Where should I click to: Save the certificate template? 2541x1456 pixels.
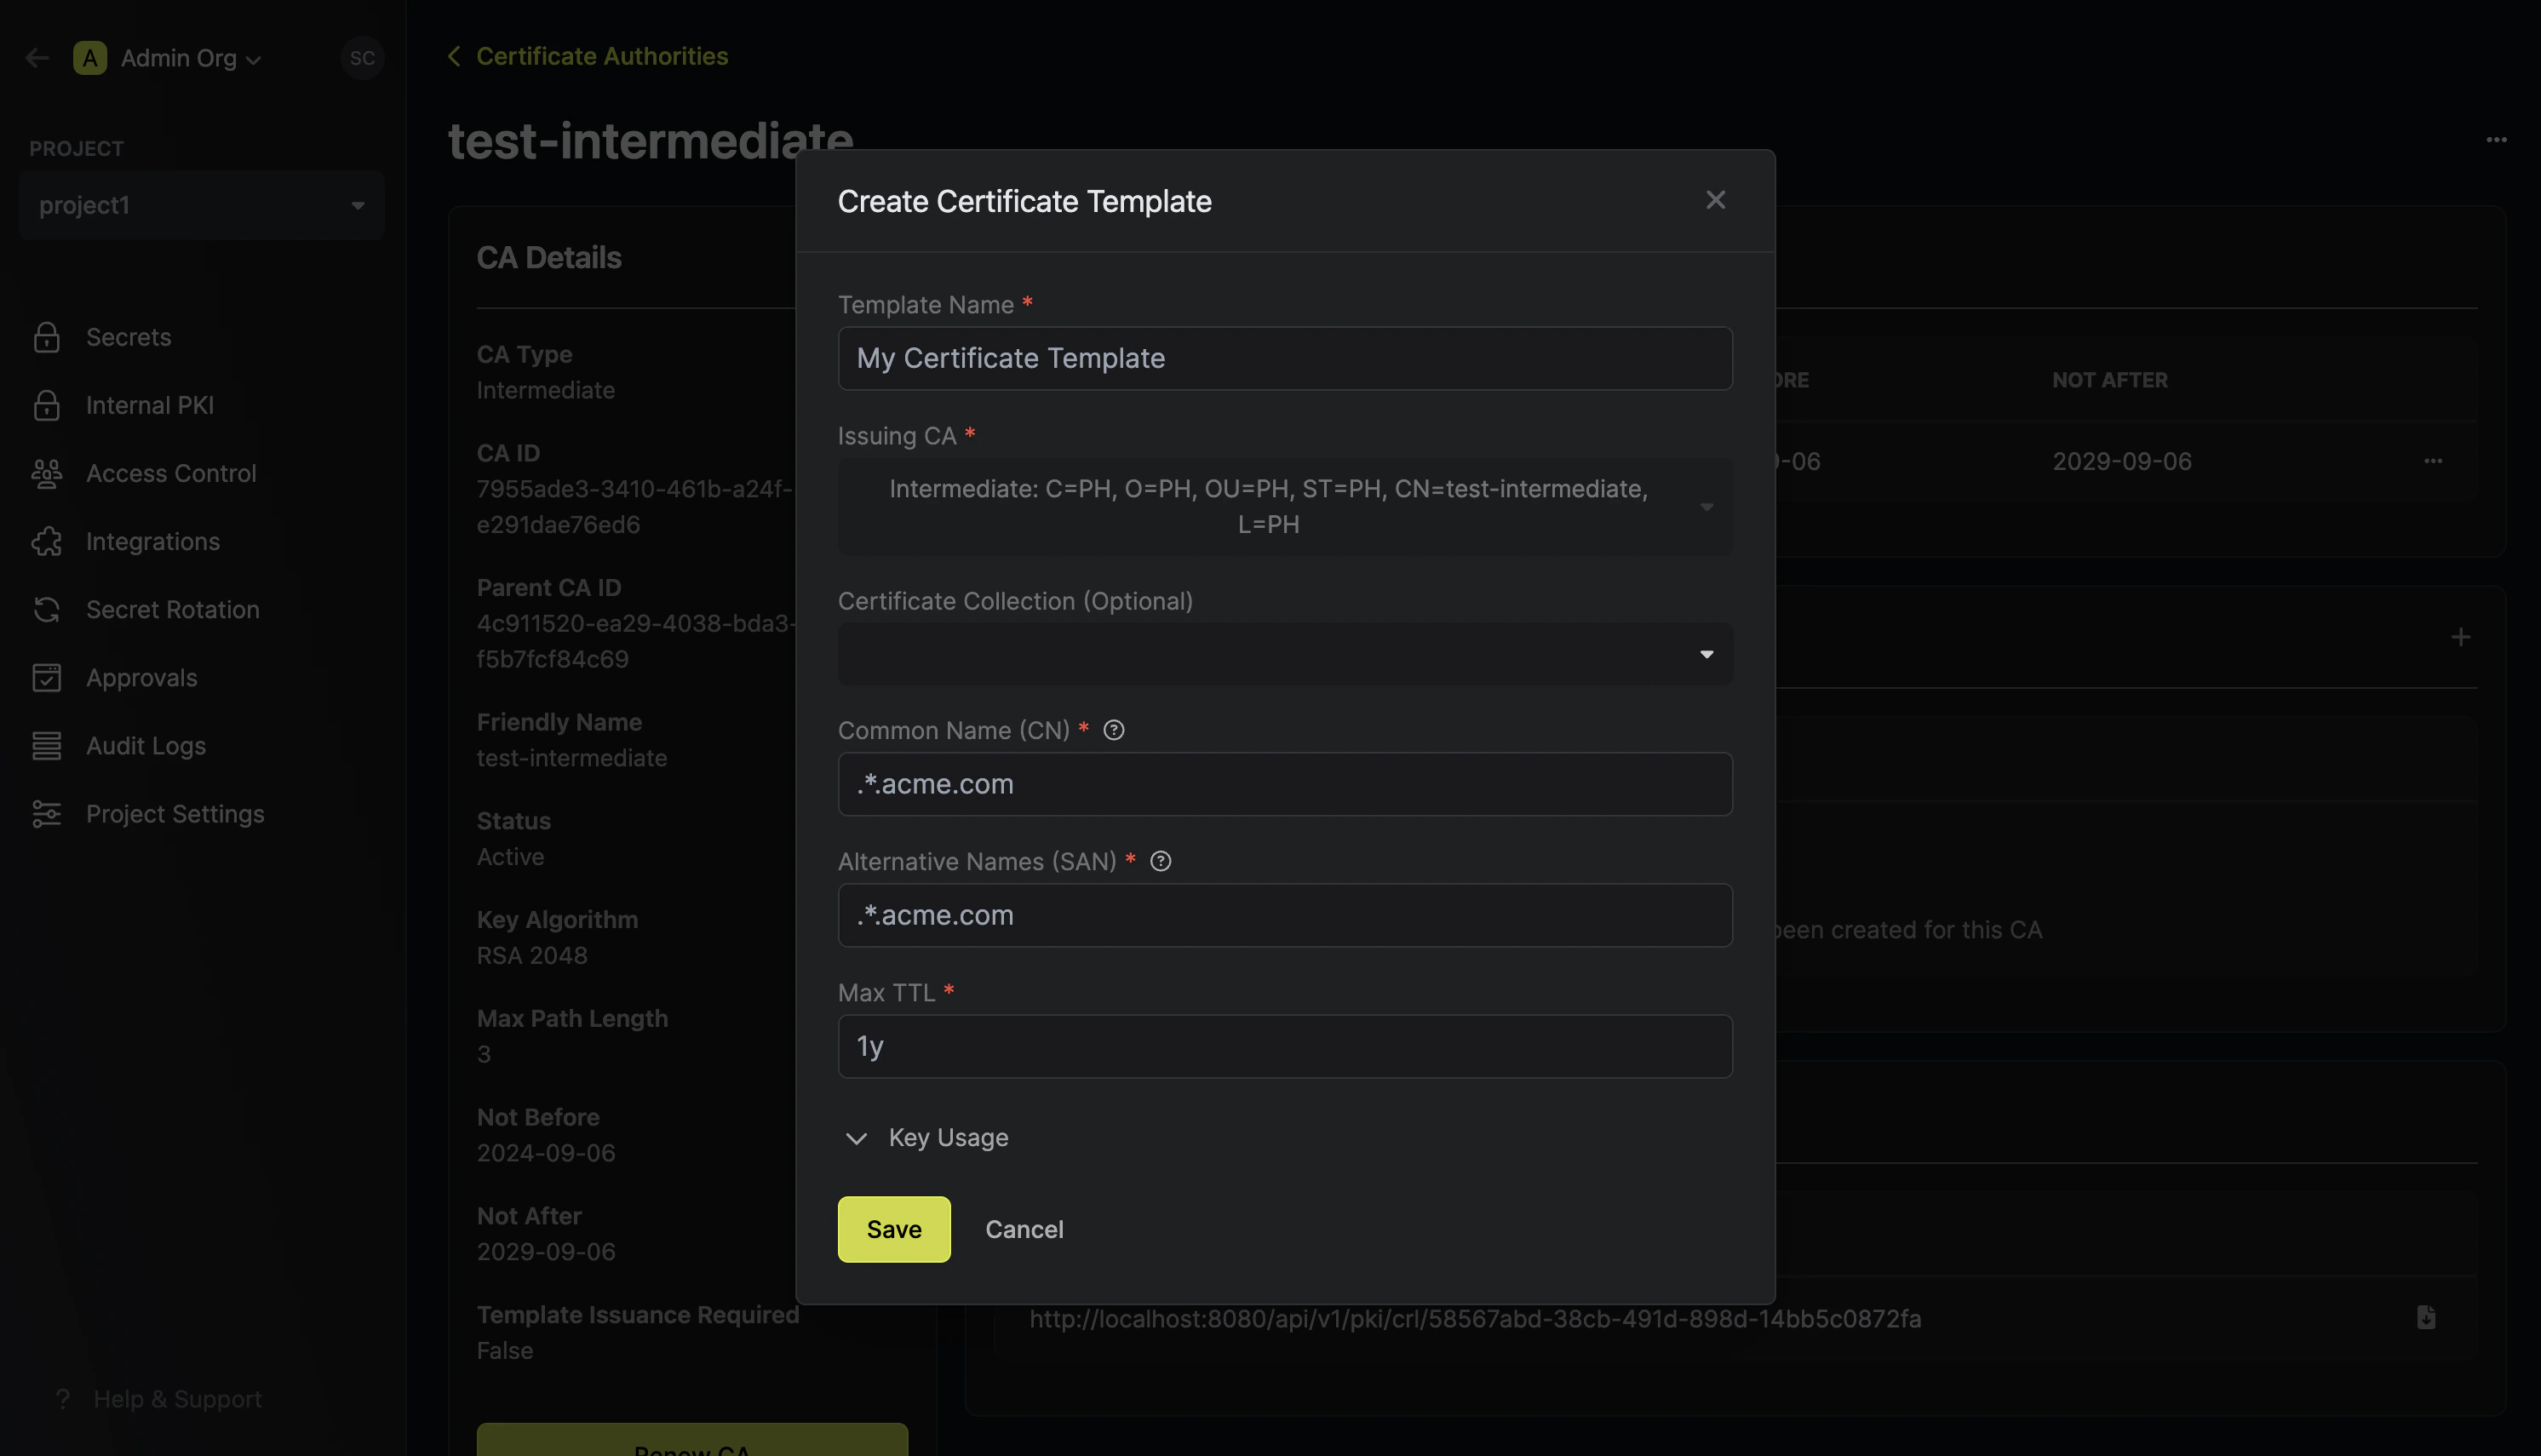tap(894, 1229)
